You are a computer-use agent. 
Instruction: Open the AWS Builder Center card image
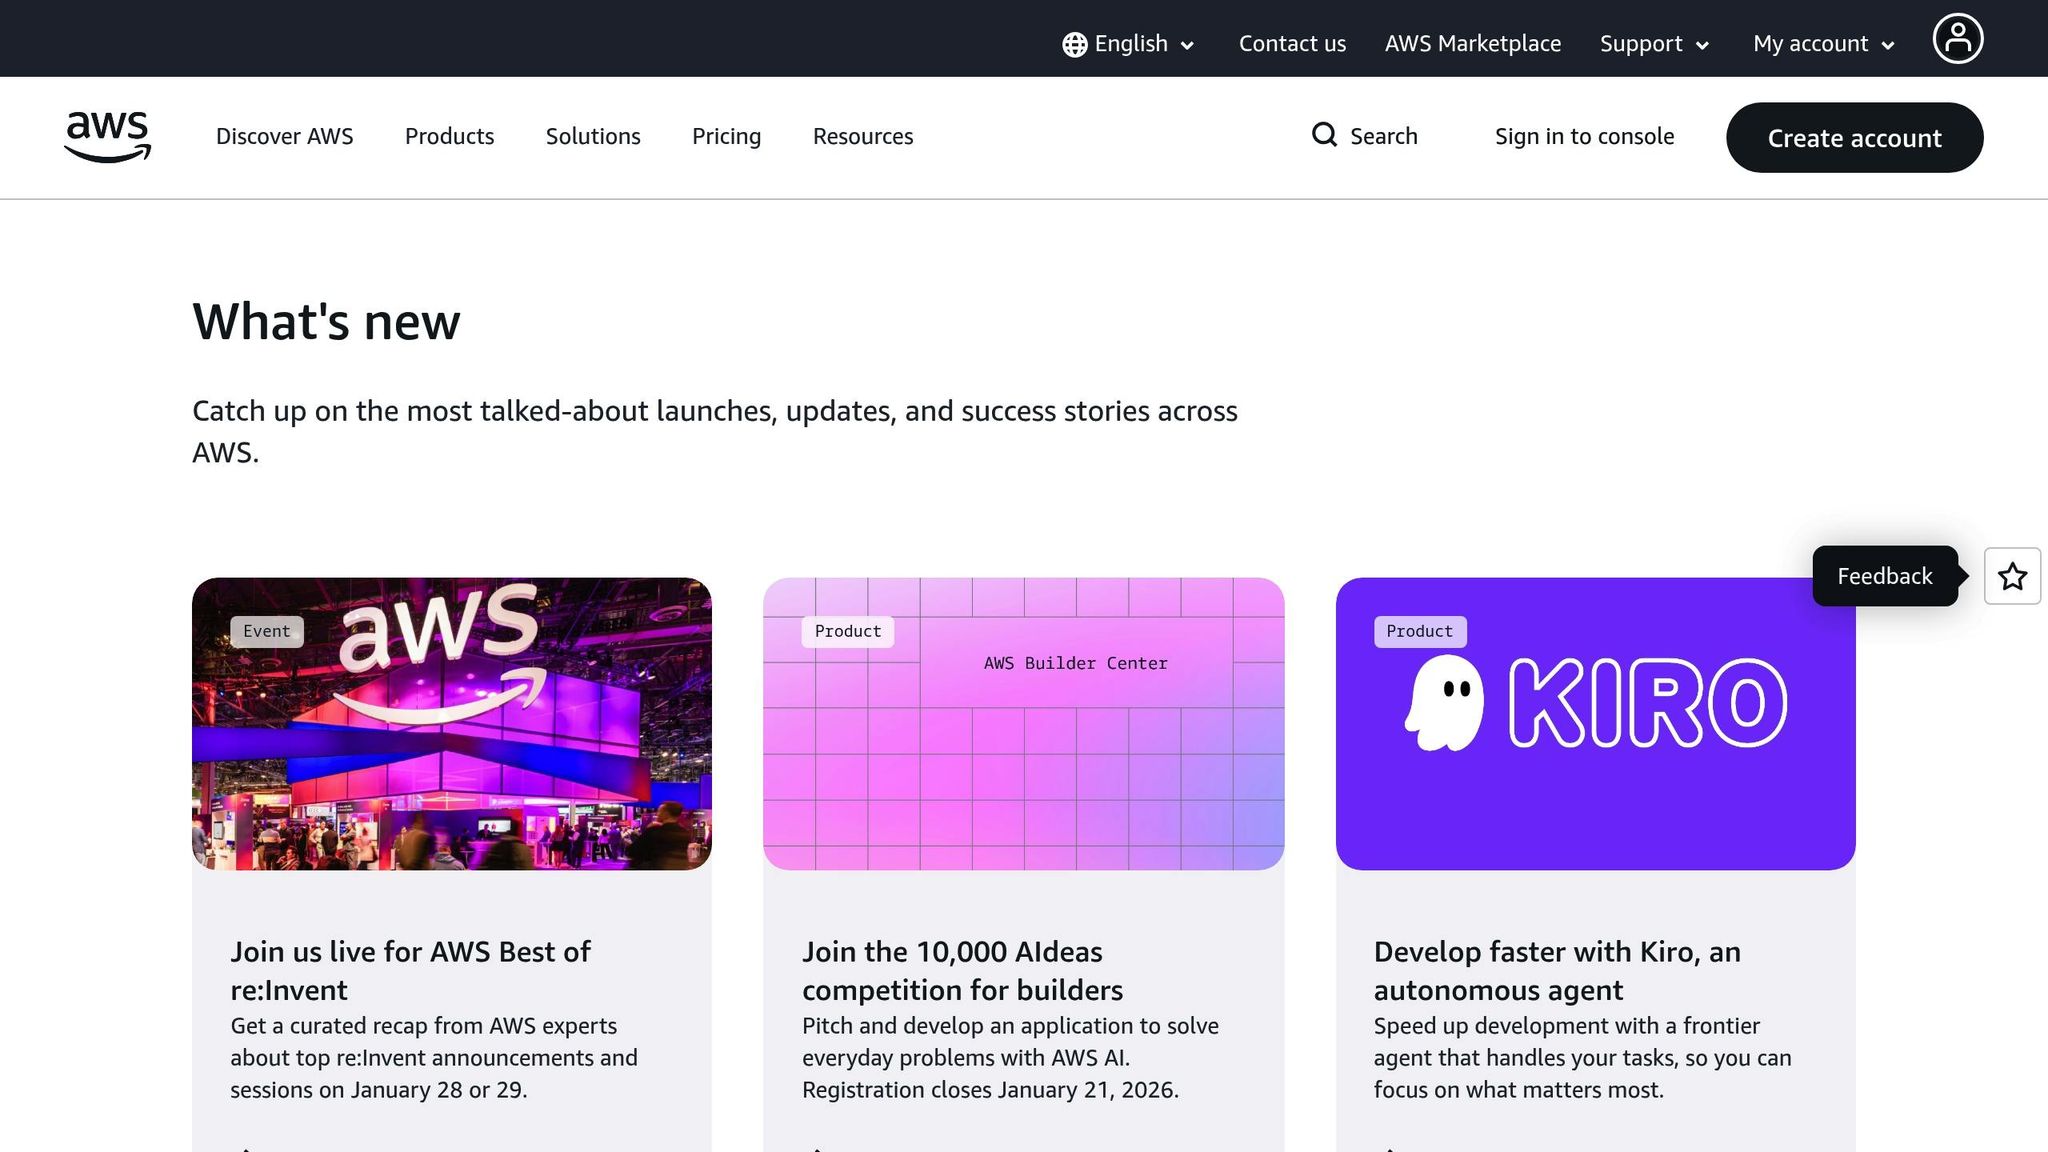click(x=1023, y=724)
